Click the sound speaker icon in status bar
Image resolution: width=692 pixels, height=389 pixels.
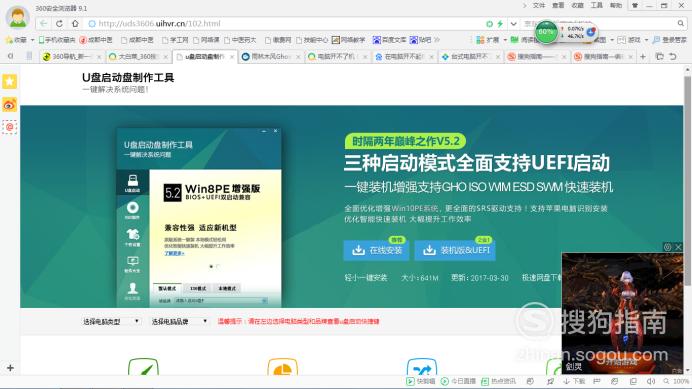coord(651,381)
